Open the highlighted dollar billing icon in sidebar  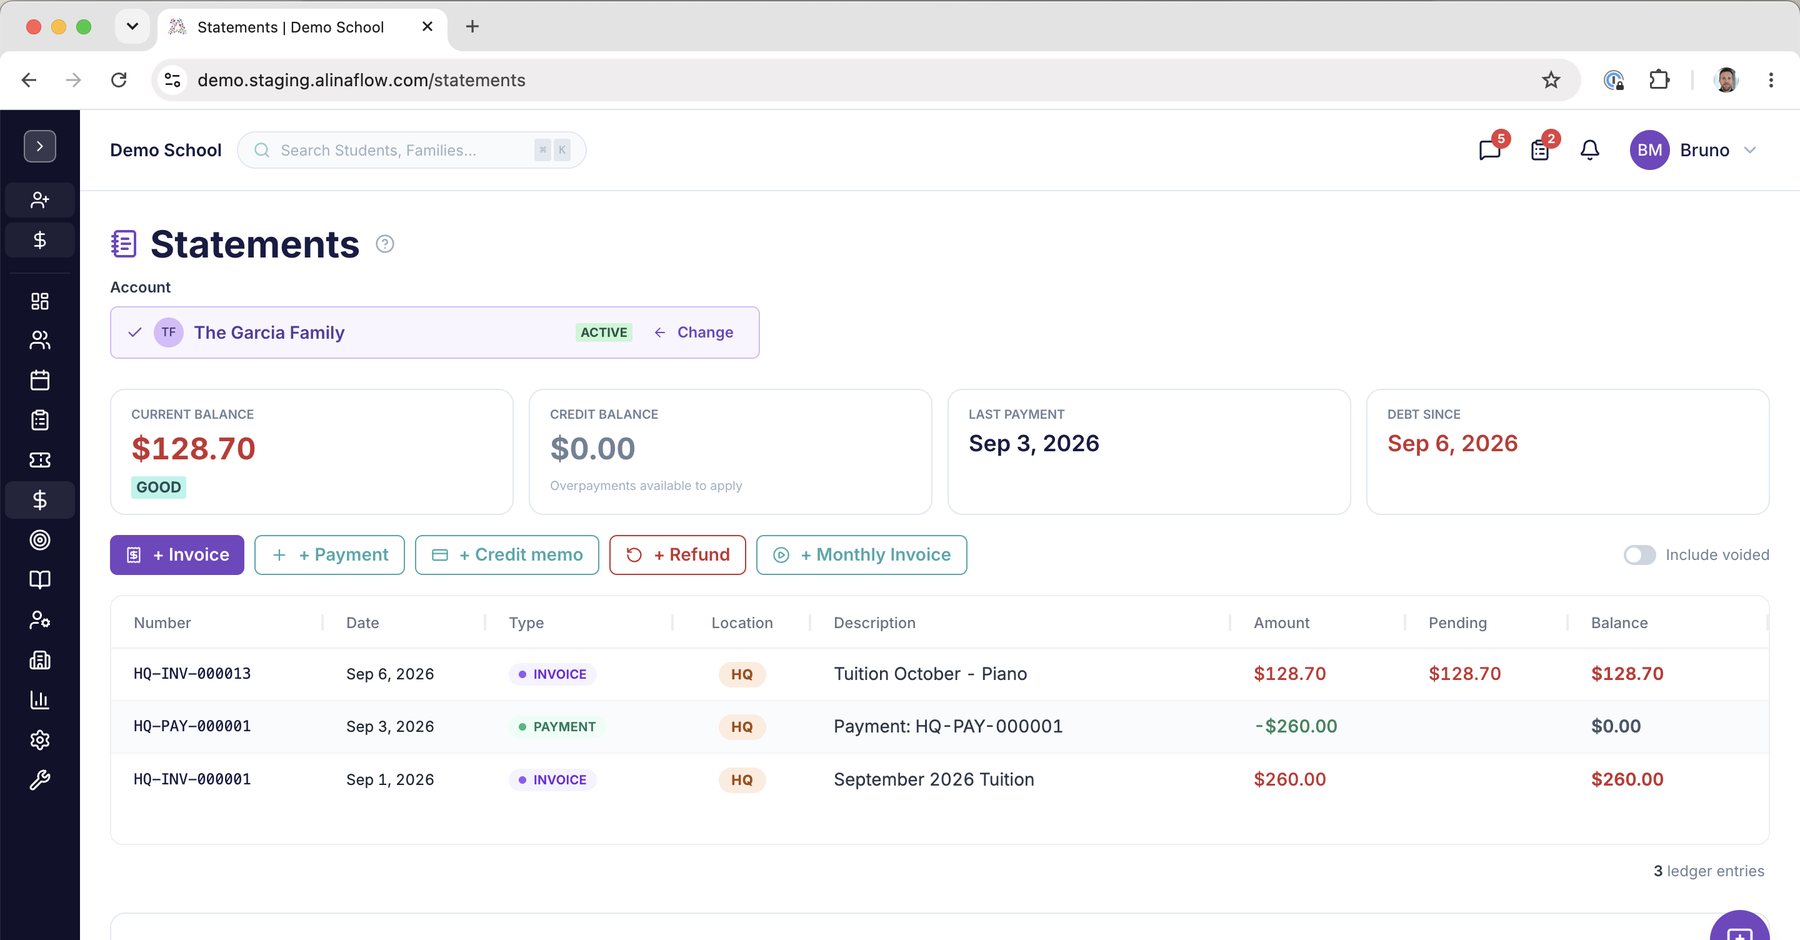[x=40, y=500]
